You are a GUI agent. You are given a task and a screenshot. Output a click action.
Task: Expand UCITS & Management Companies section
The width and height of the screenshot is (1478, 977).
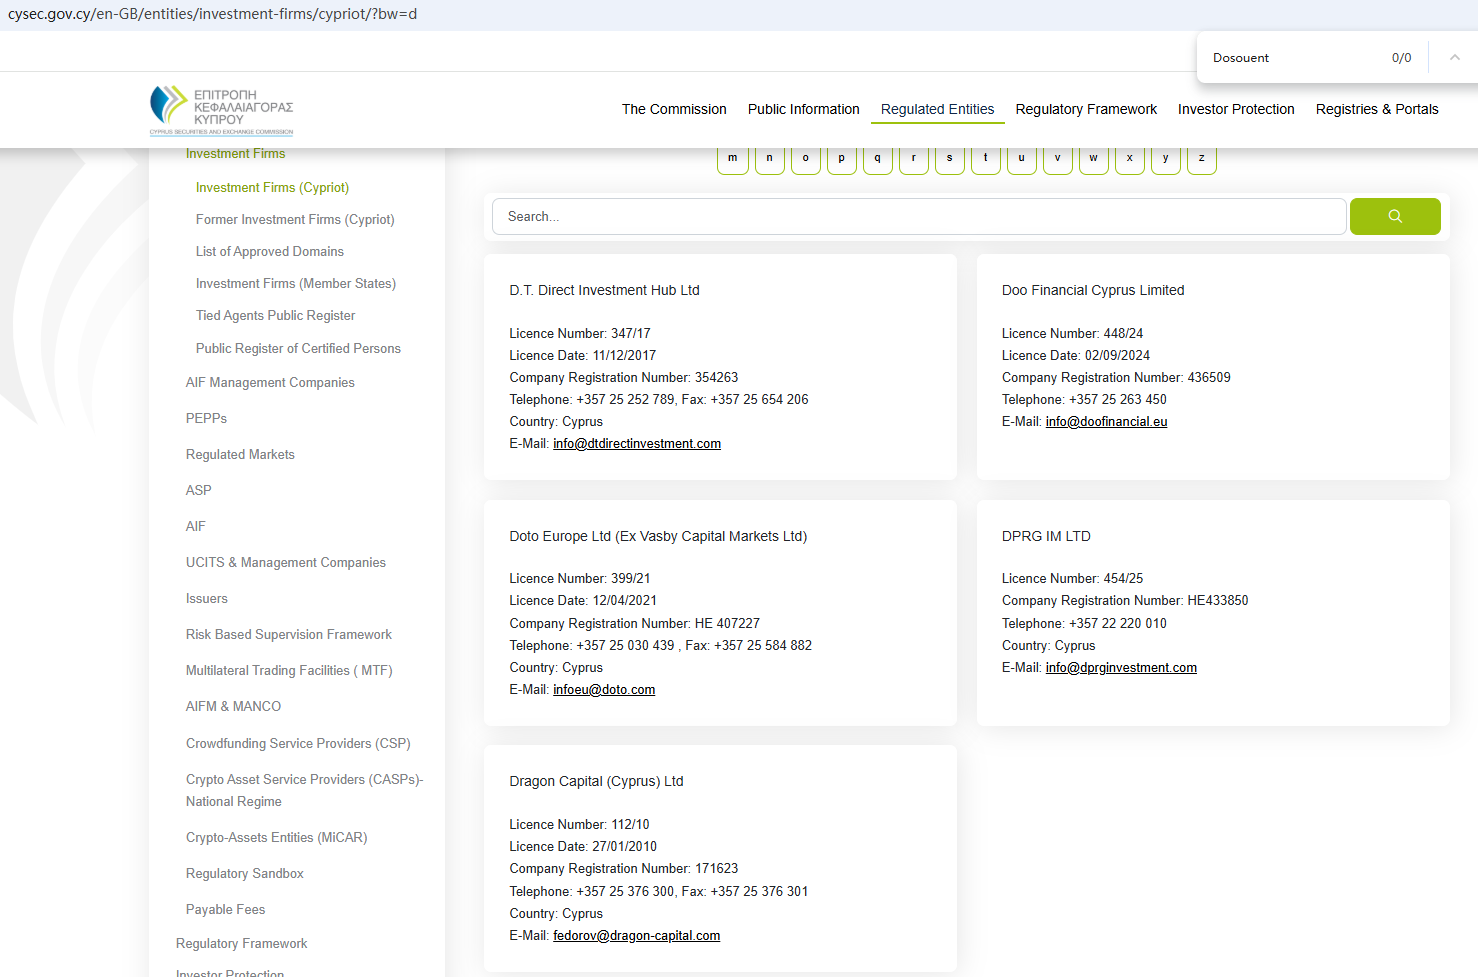(285, 563)
